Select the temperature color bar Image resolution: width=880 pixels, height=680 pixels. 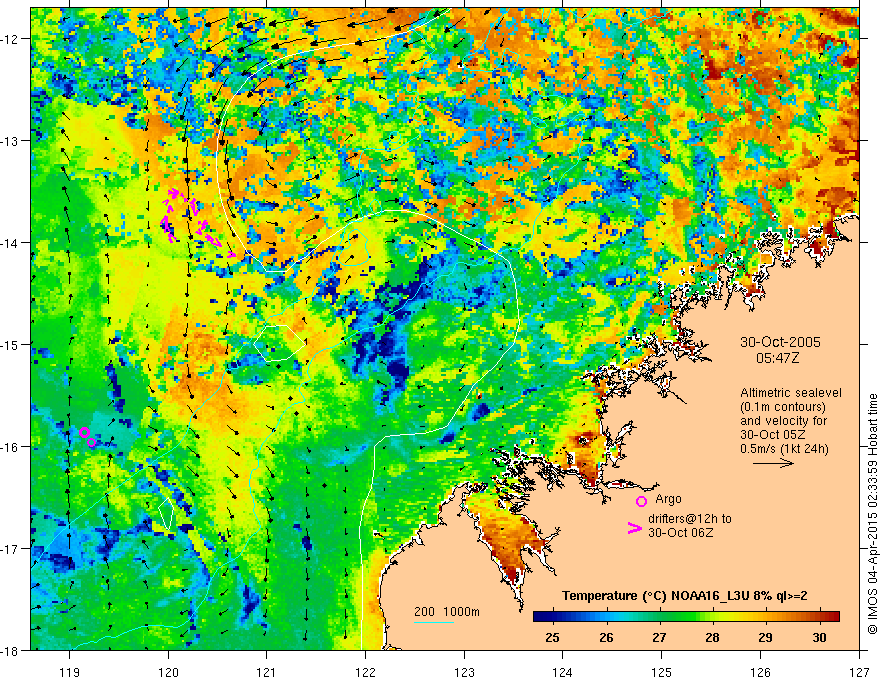click(x=686, y=616)
